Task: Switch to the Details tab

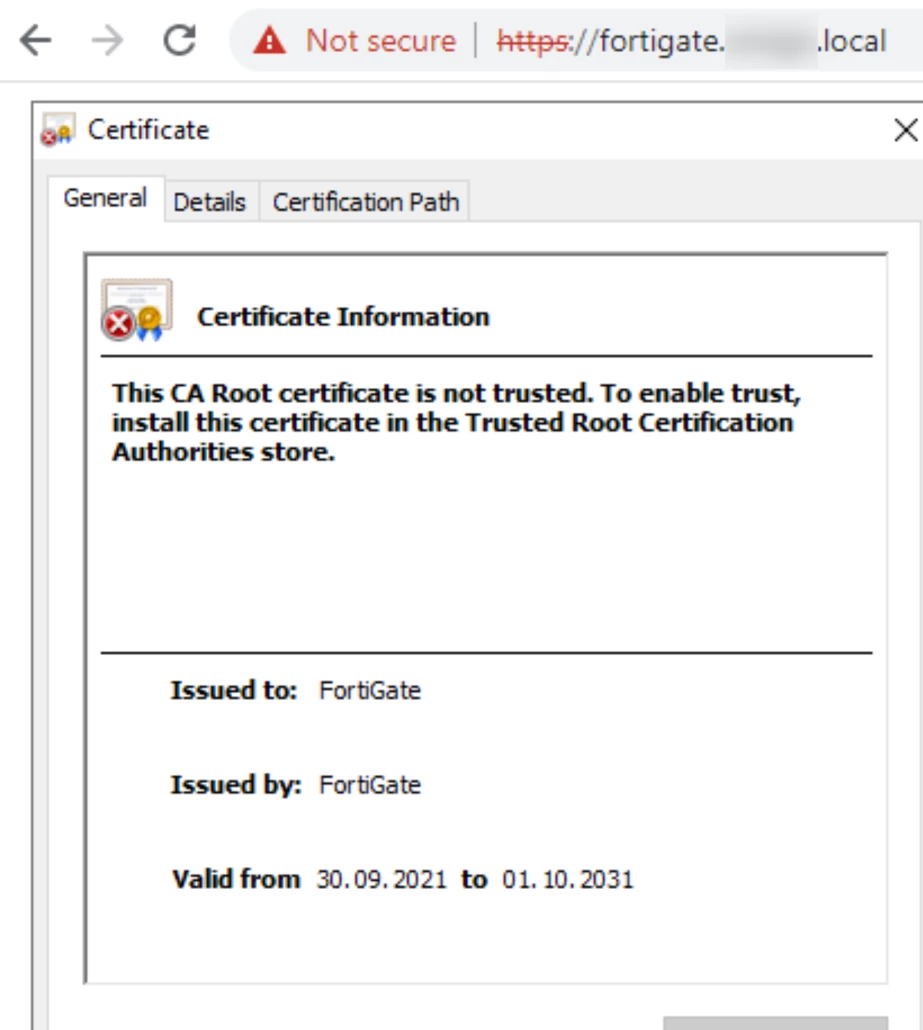Action: click(210, 202)
